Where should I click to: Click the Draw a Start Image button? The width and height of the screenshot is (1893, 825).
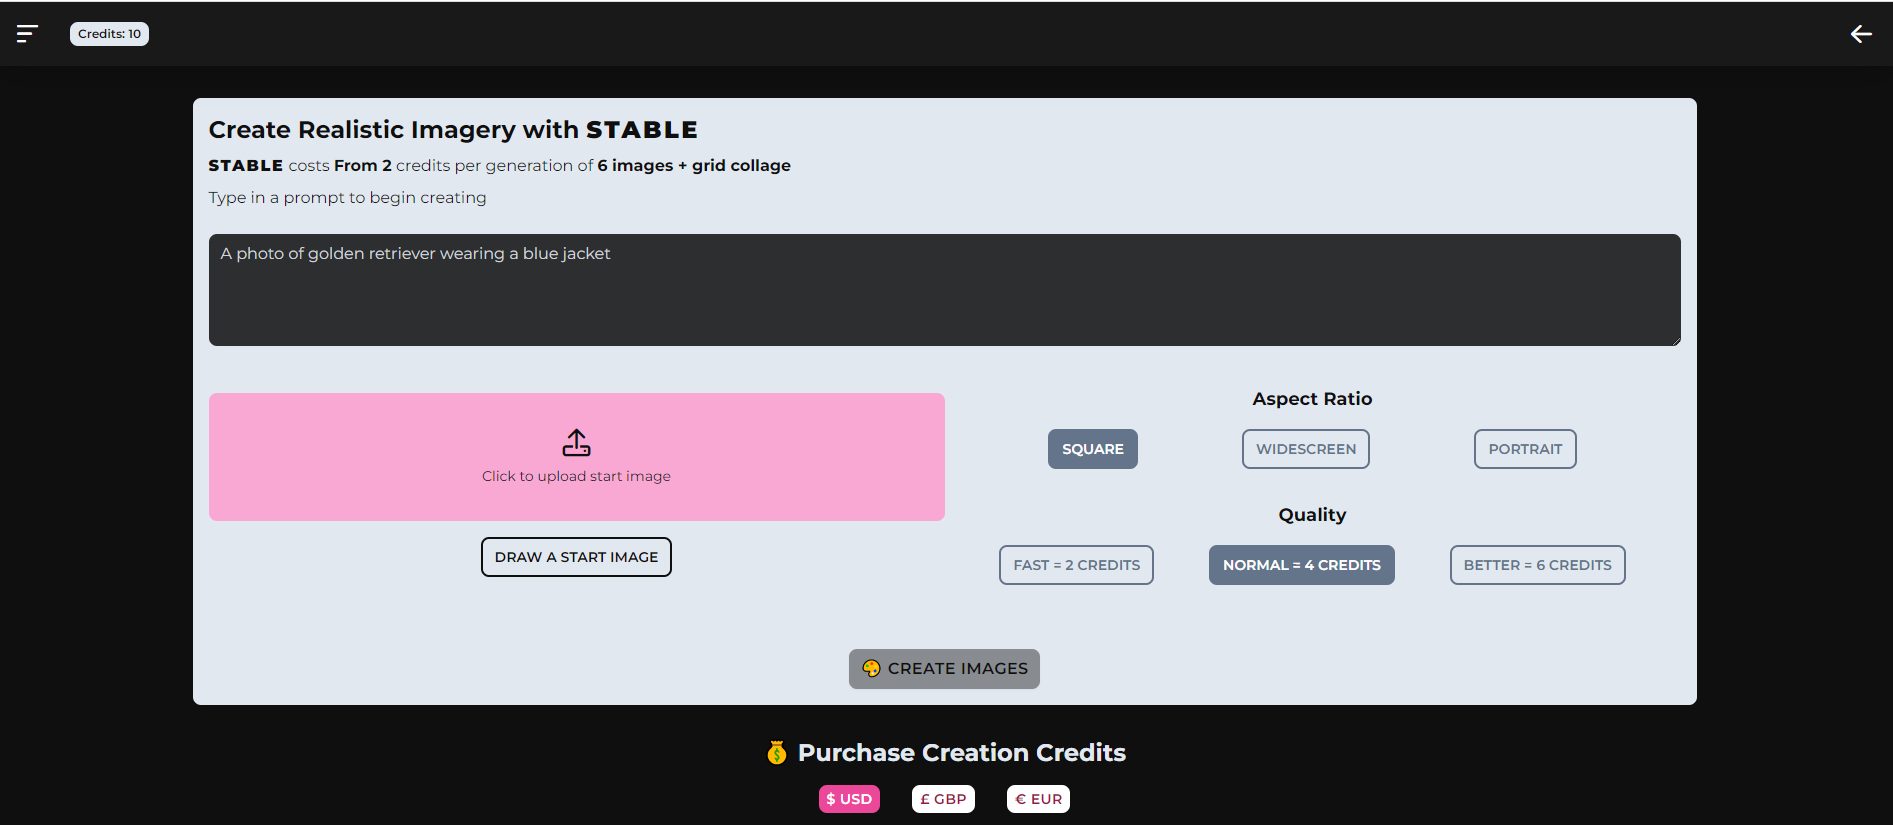[x=576, y=557]
